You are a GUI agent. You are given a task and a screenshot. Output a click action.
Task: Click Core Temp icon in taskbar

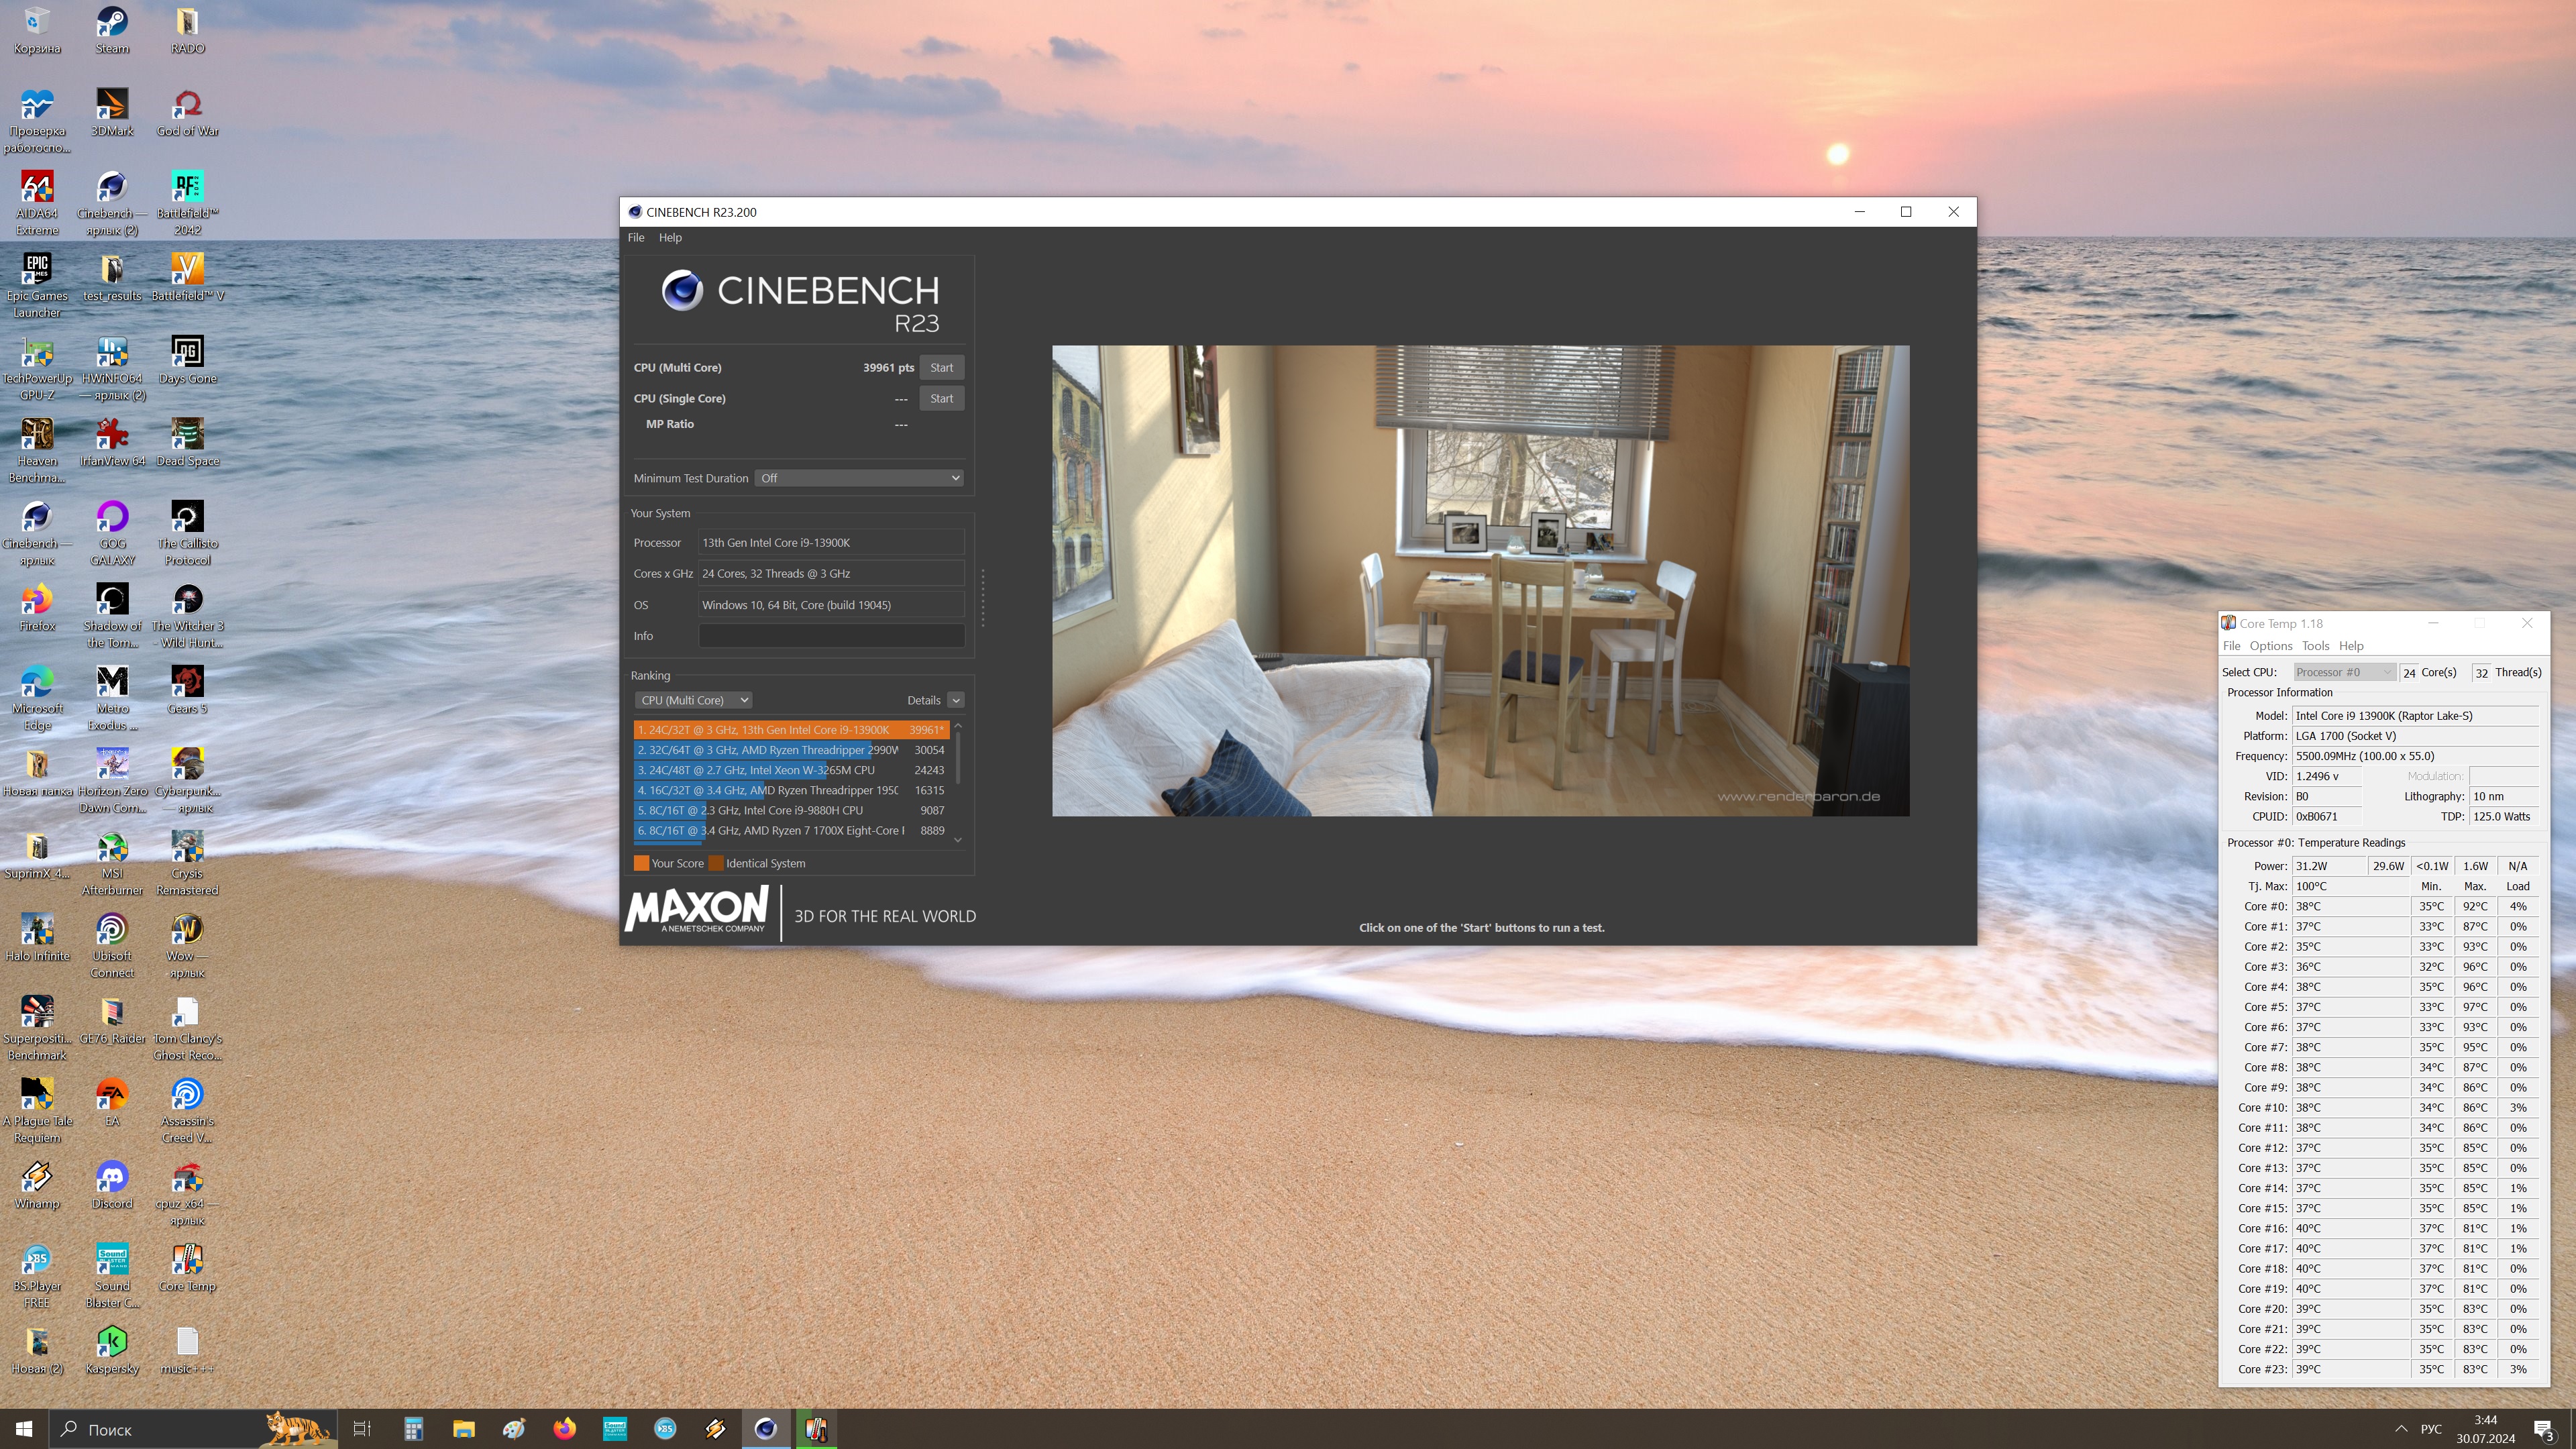point(816,1429)
